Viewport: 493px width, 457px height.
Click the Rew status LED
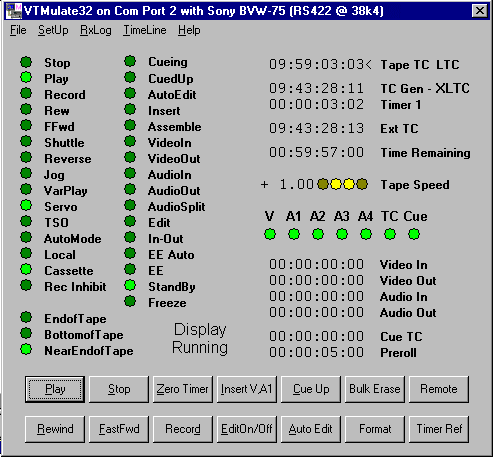26,109
